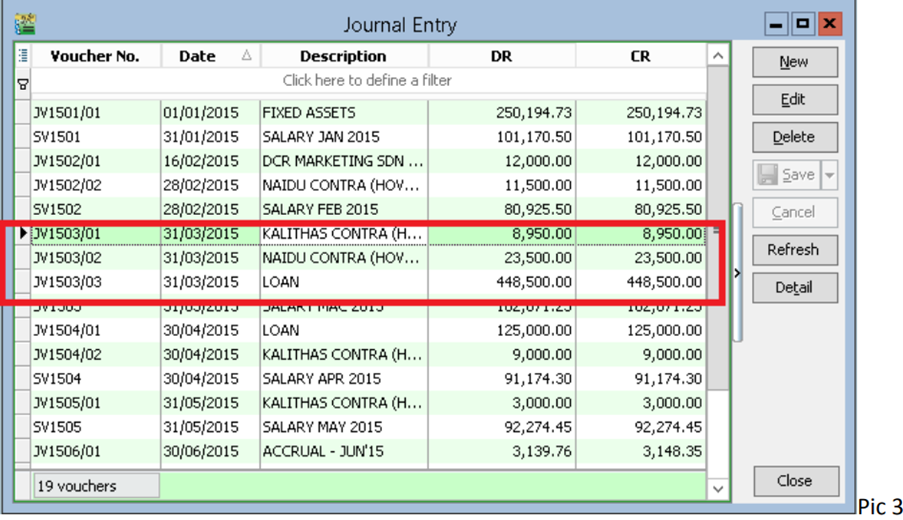Click Close button at bottom right
Image resolution: width=903 pixels, height=520 pixels.
tap(794, 481)
